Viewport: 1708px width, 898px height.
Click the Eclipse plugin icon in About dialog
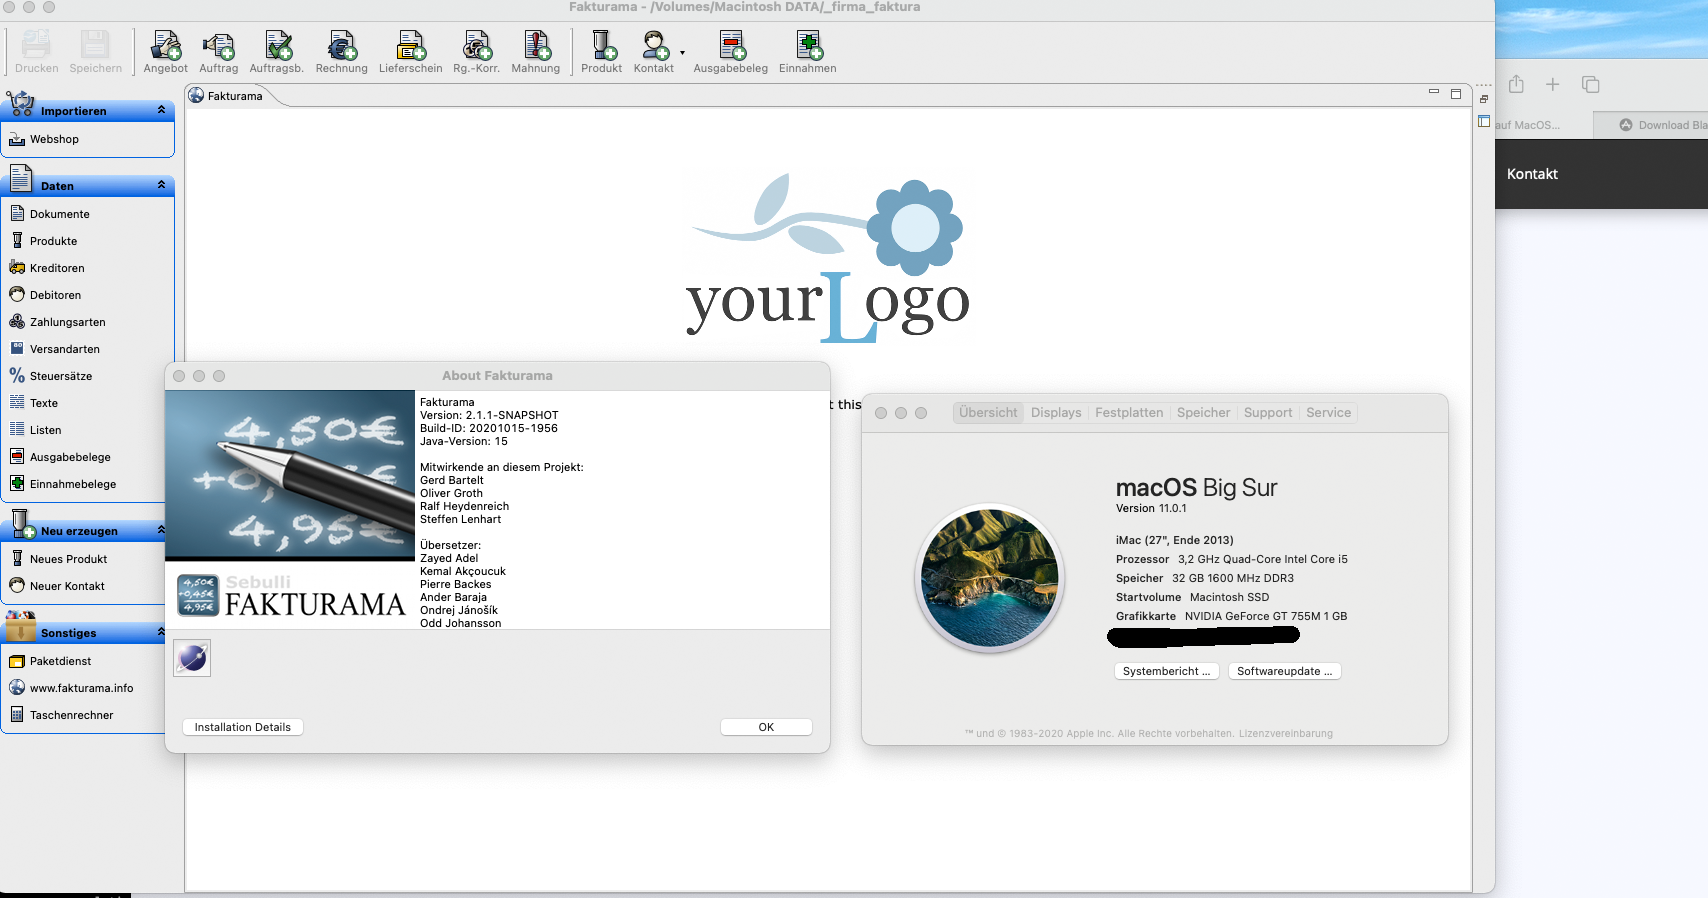[x=192, y=658]
